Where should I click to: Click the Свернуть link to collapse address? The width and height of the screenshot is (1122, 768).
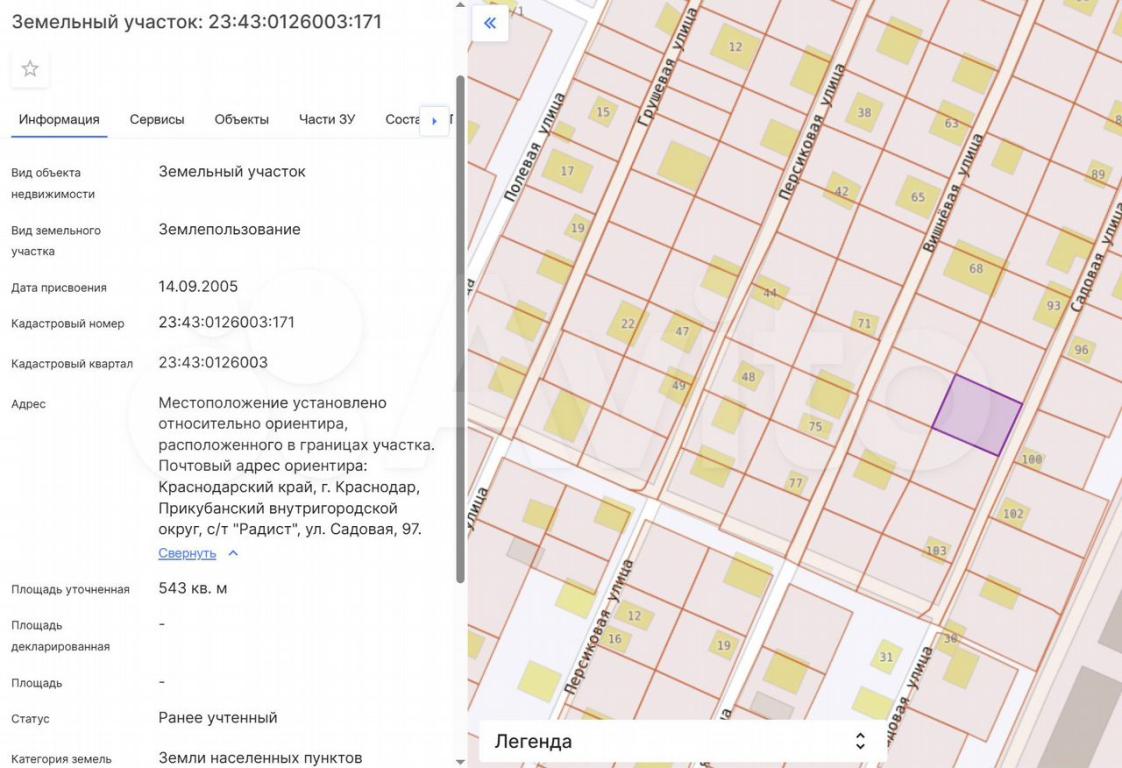point(187,553)
